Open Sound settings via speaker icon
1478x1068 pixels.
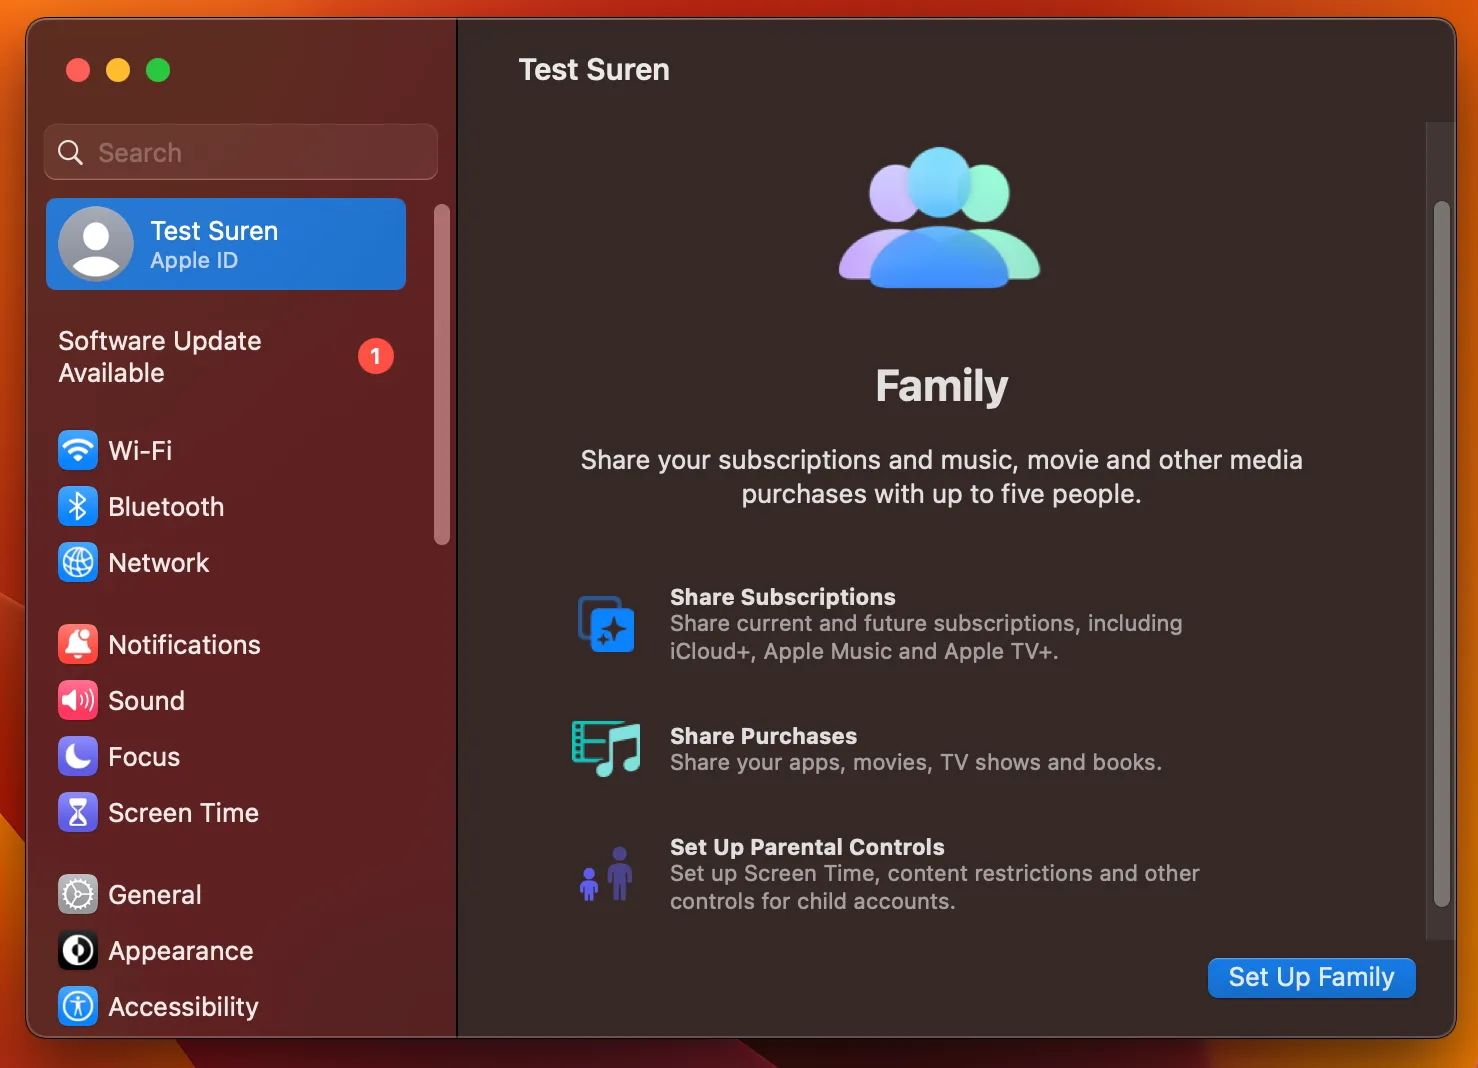click(78, 700)
